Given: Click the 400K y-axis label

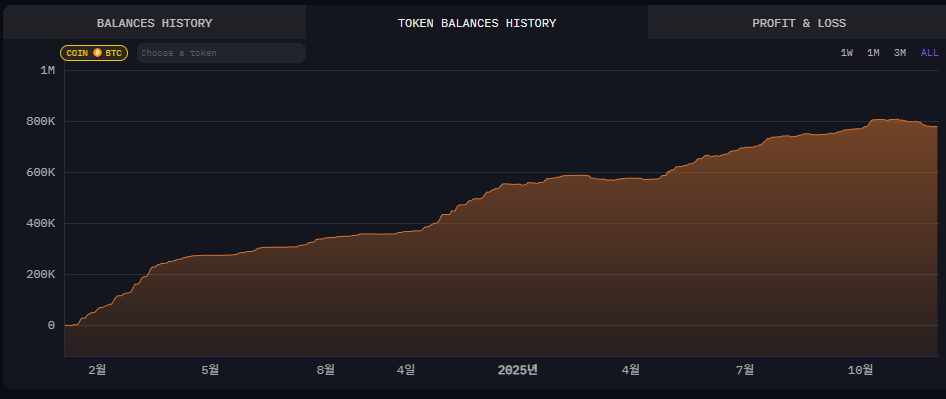Looking at the screenshot, I should click(40, 223).
